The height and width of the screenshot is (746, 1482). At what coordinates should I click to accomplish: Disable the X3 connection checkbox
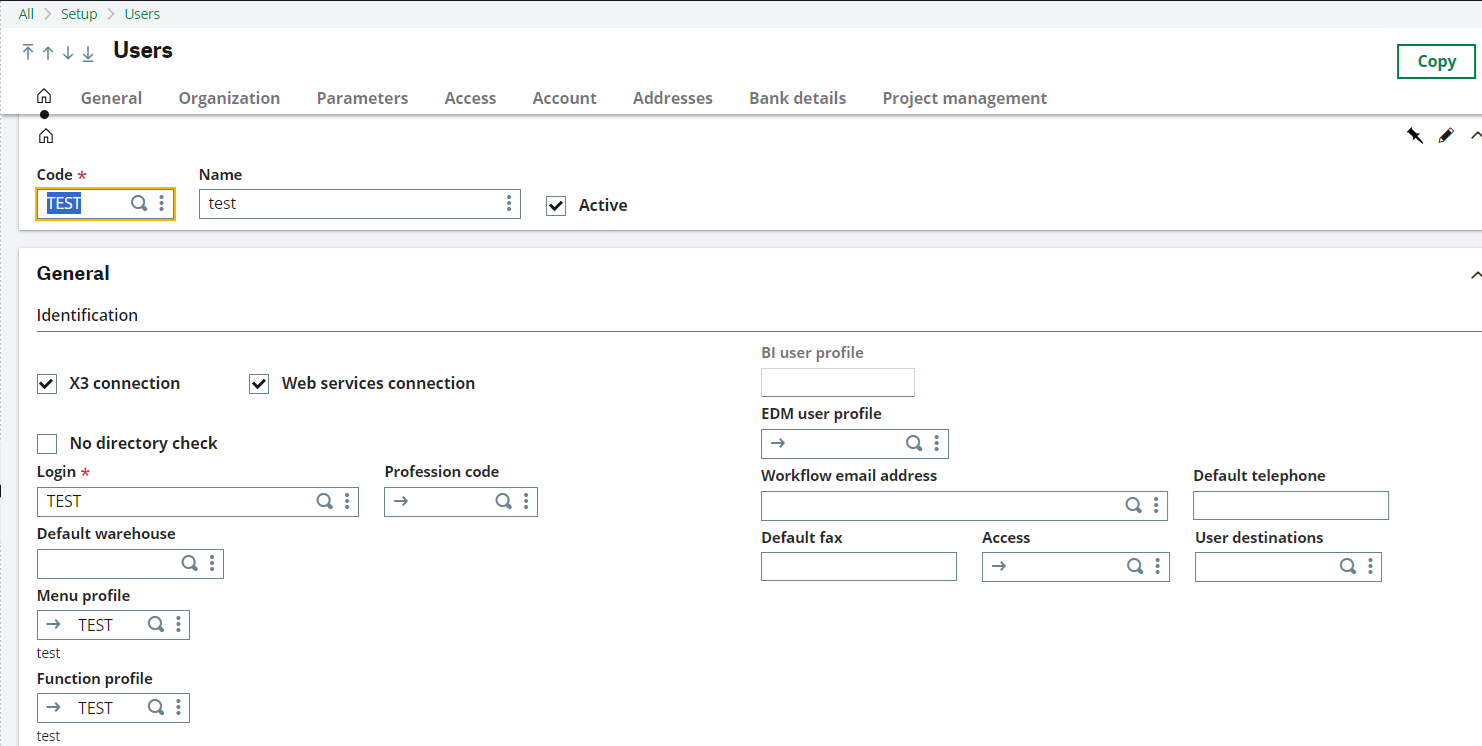pos(46,383)
